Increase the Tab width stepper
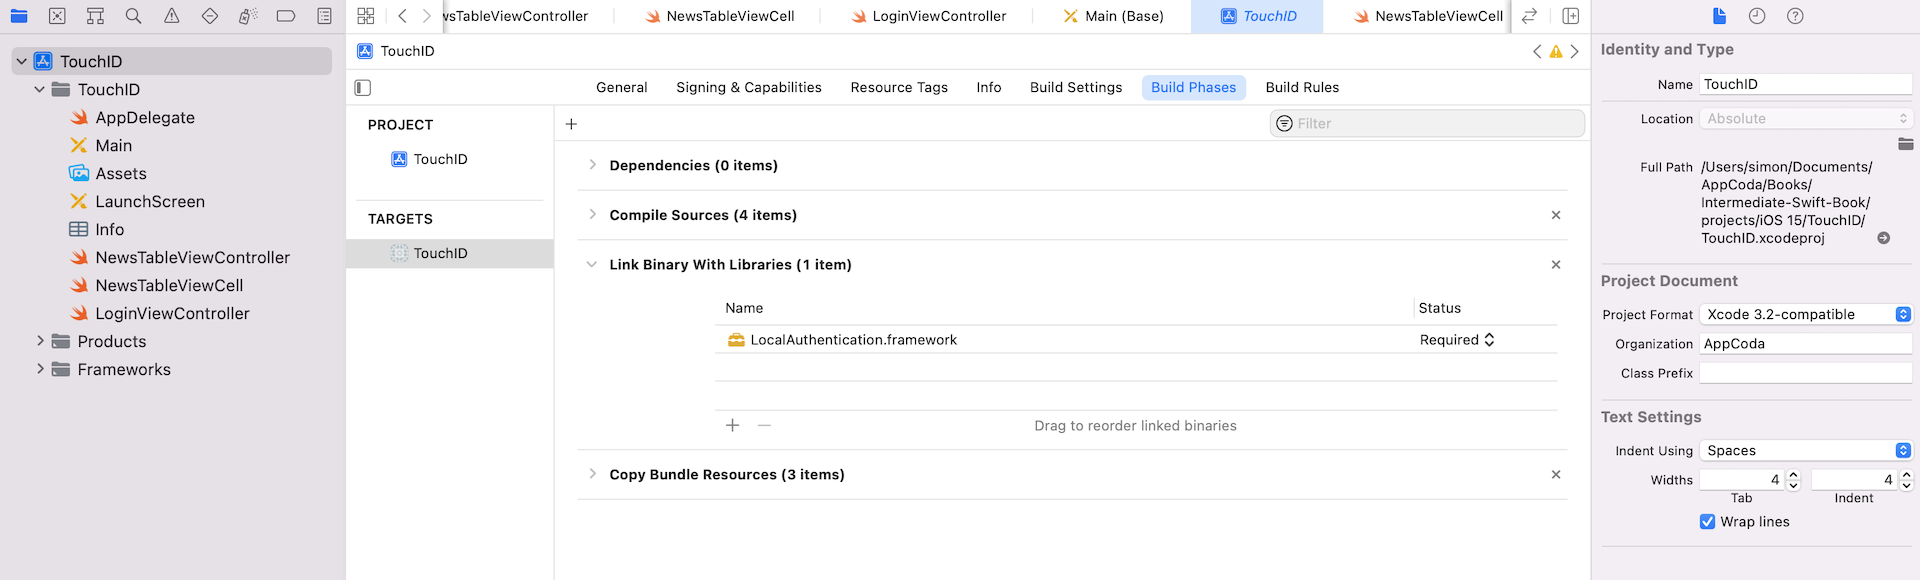This screenshot has height=580, width=1920. pyautogui.click(x=1793, y=475)
